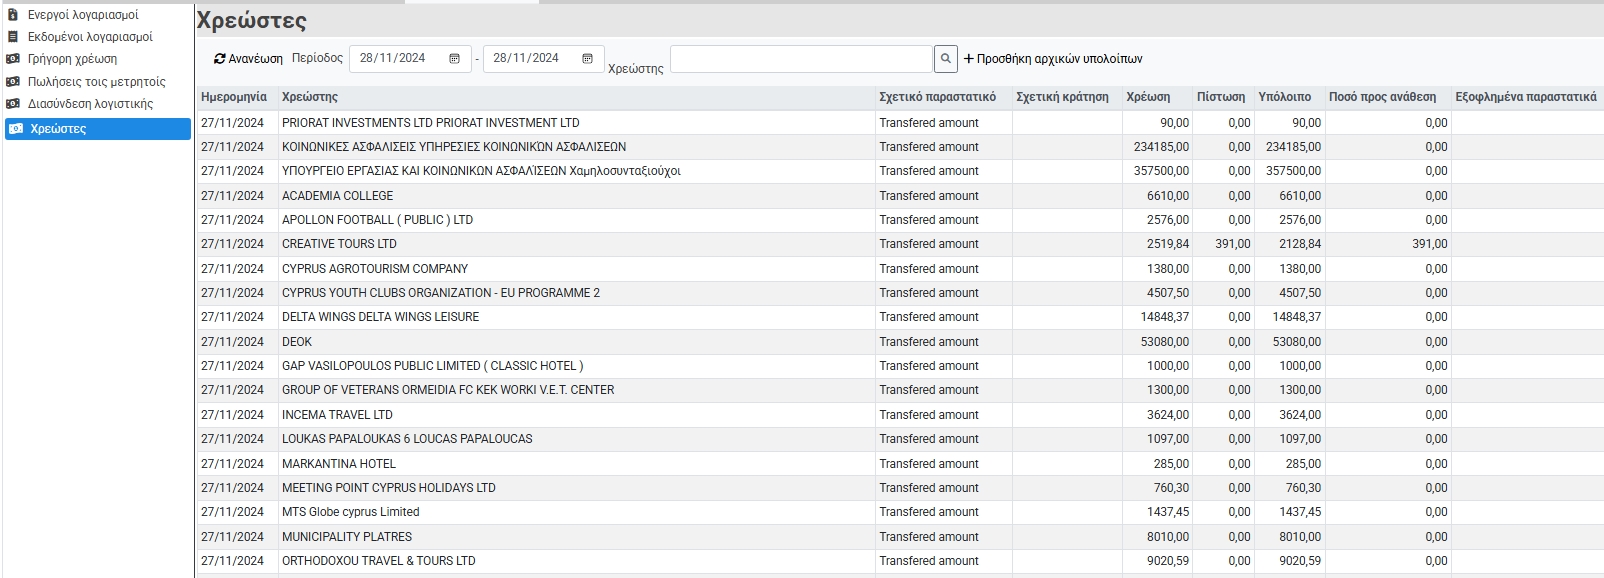Viewport: 1604px width, 578px height.
Task: Click the Εκδομένοι λογαριασμοί sidebar icon
Action: (x=13, y=37)
